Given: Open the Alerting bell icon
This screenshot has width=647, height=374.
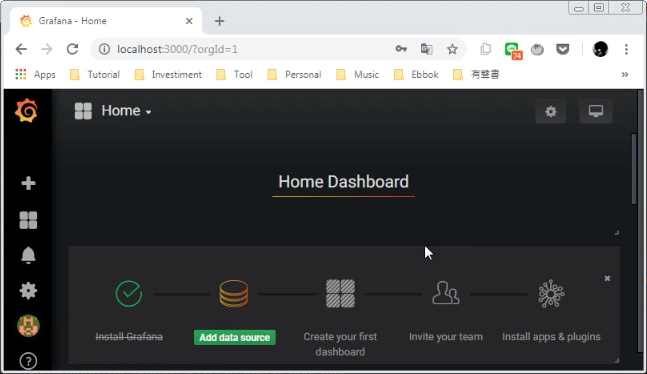Looking at the screenshot, I should pyautogui.click(x=28, y=256).
